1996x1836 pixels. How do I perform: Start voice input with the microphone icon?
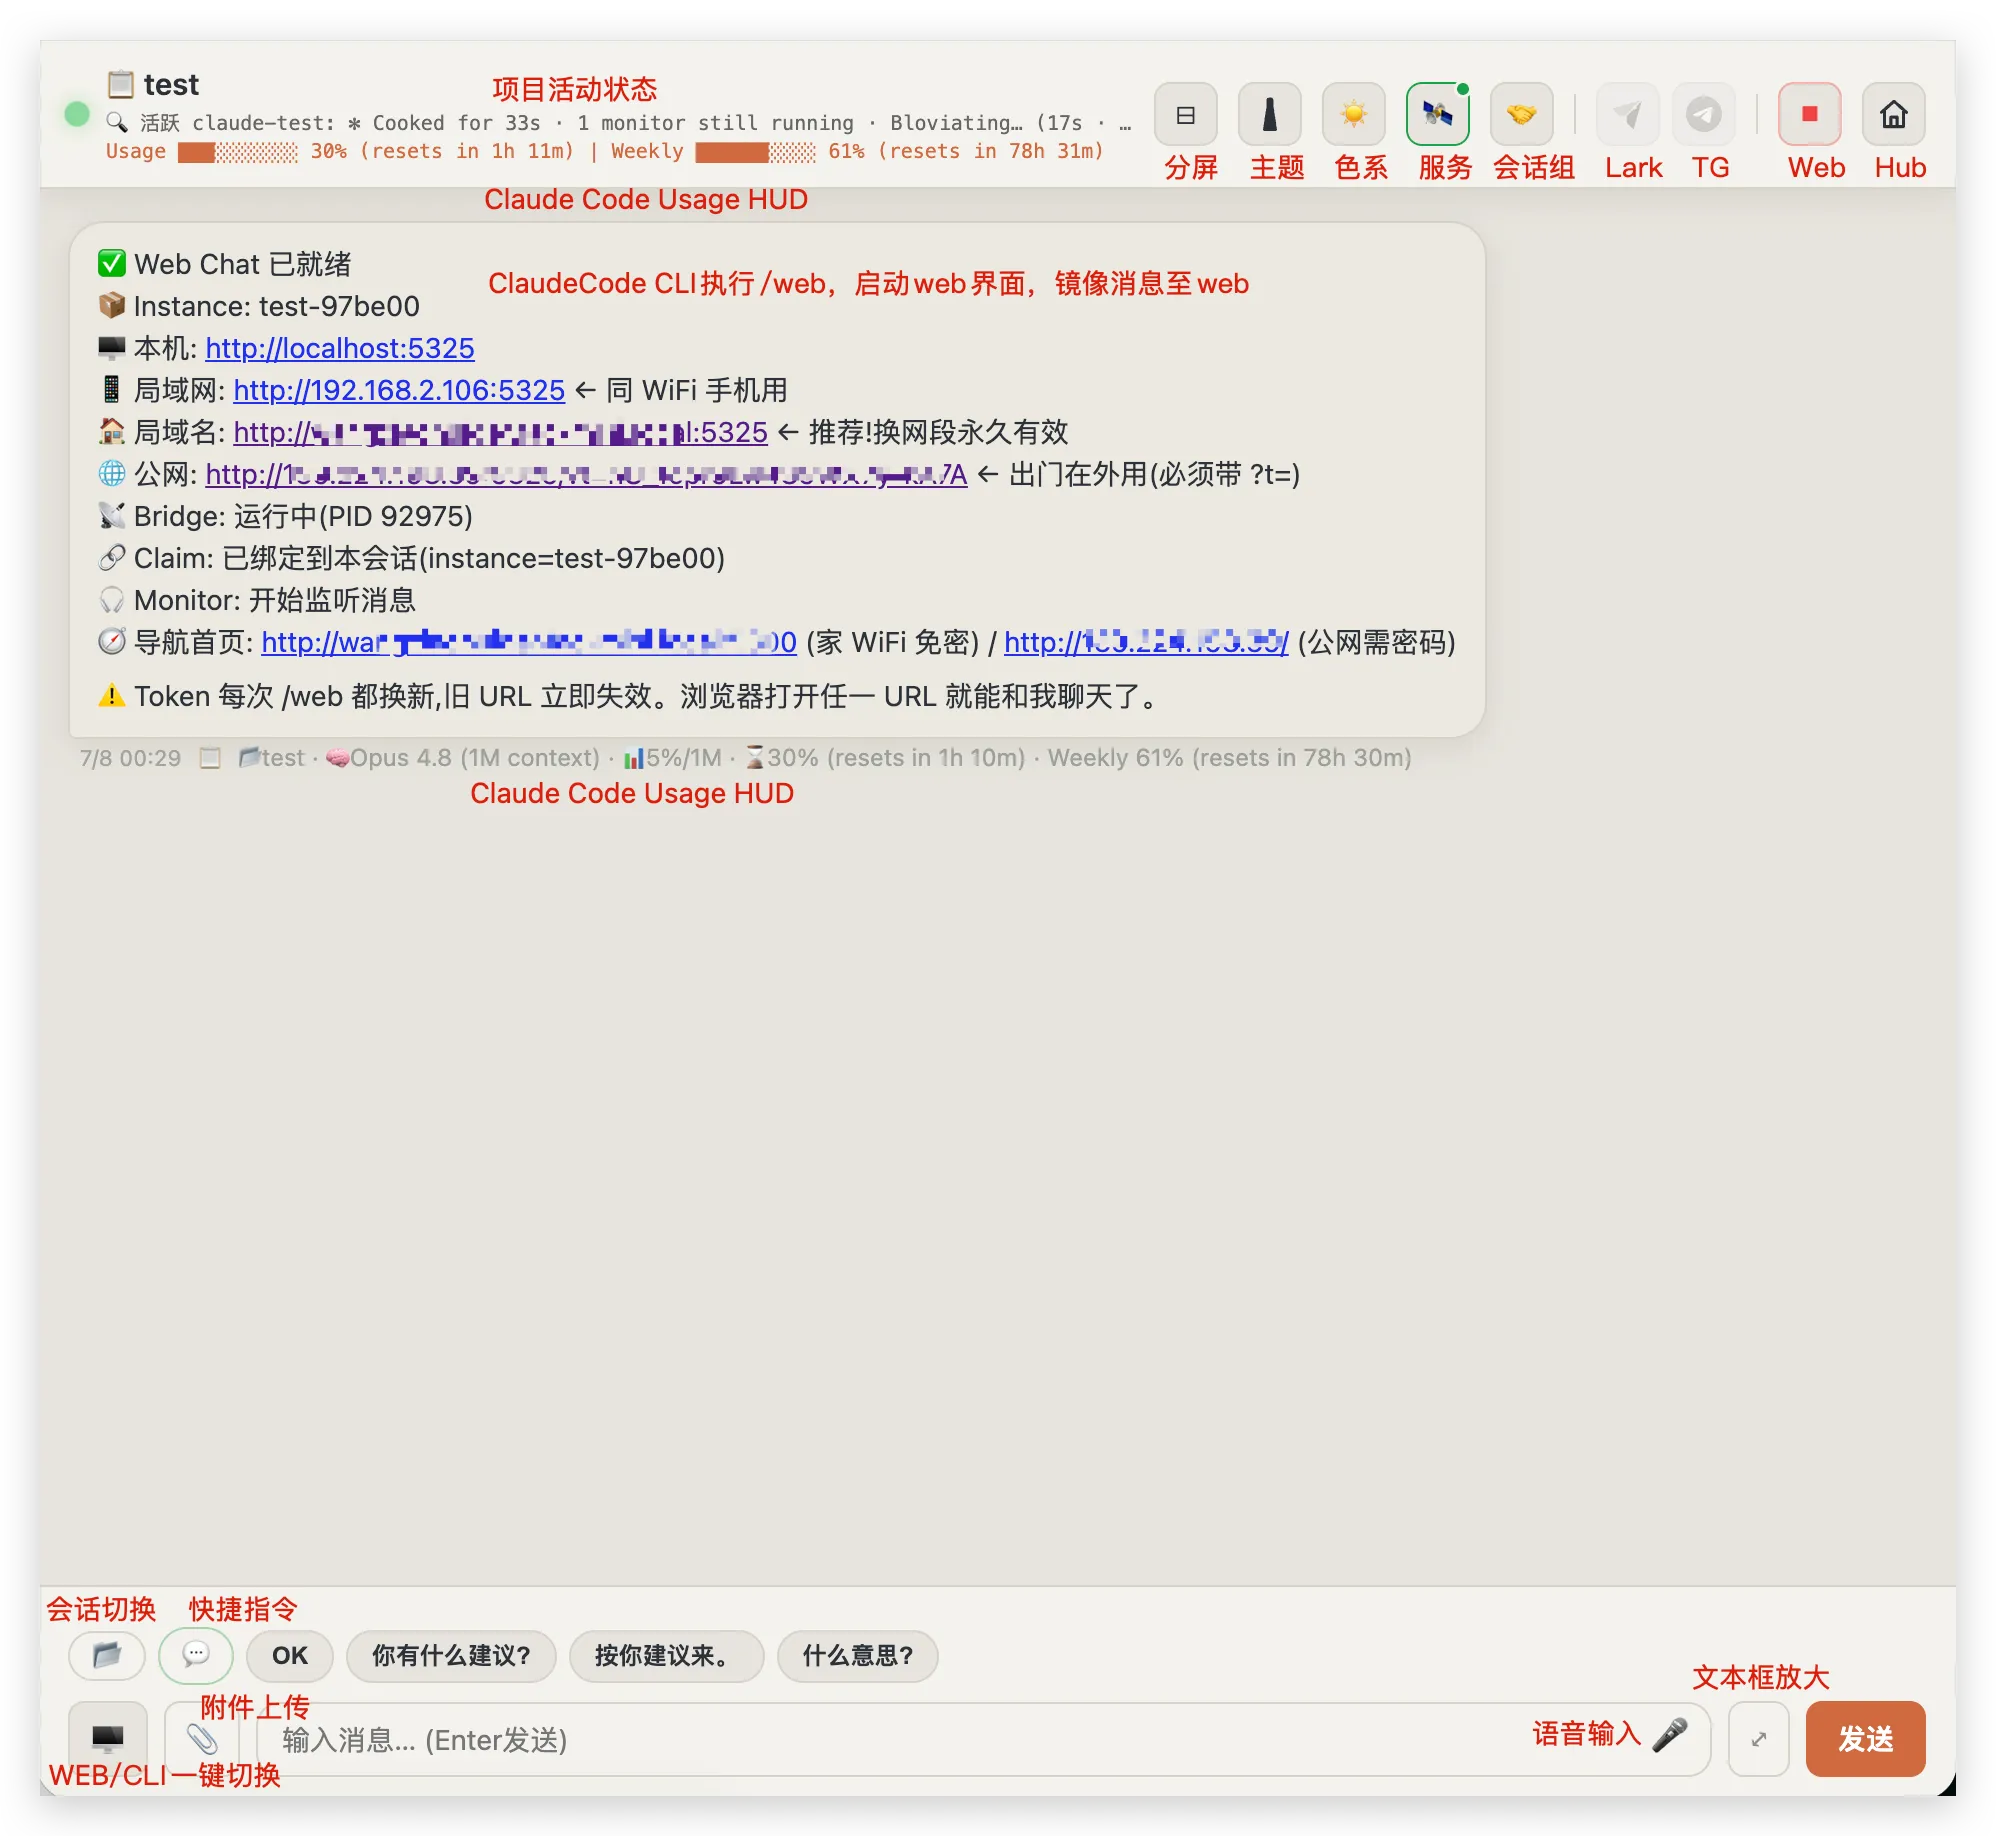point(1669,1735)
